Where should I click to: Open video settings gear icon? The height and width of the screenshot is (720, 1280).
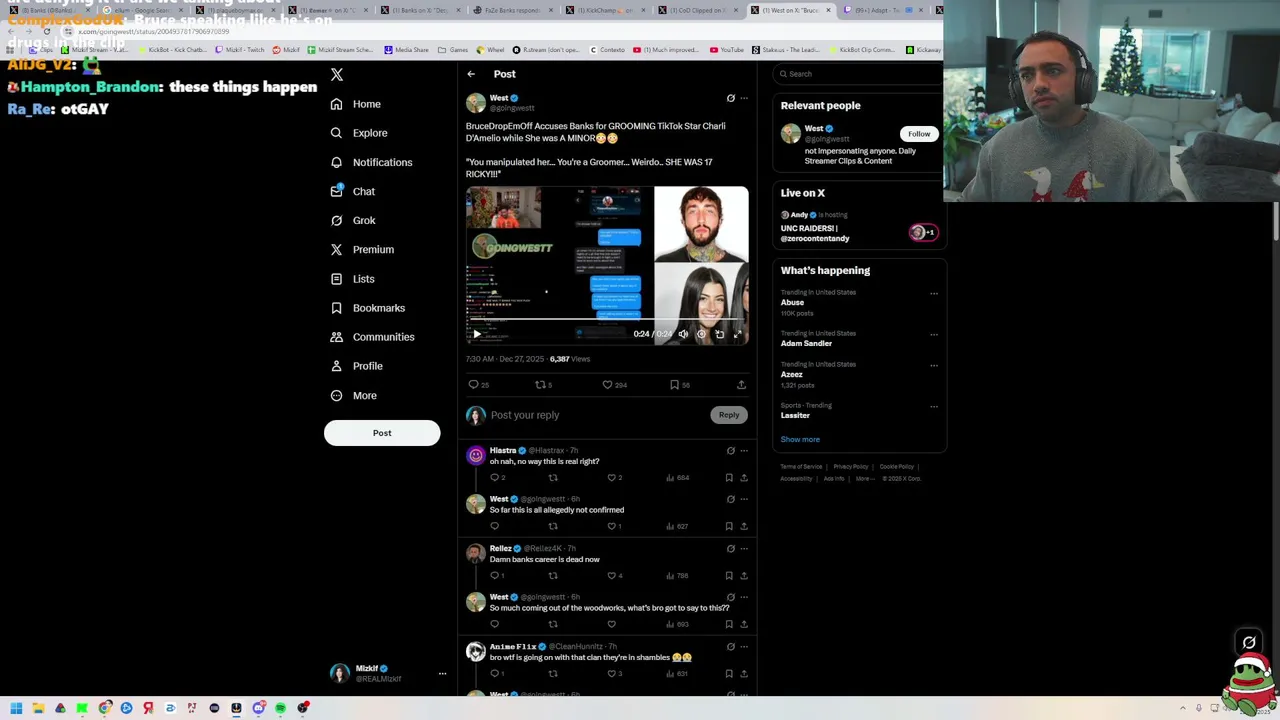pyautogui.click(x=701, y=334)
